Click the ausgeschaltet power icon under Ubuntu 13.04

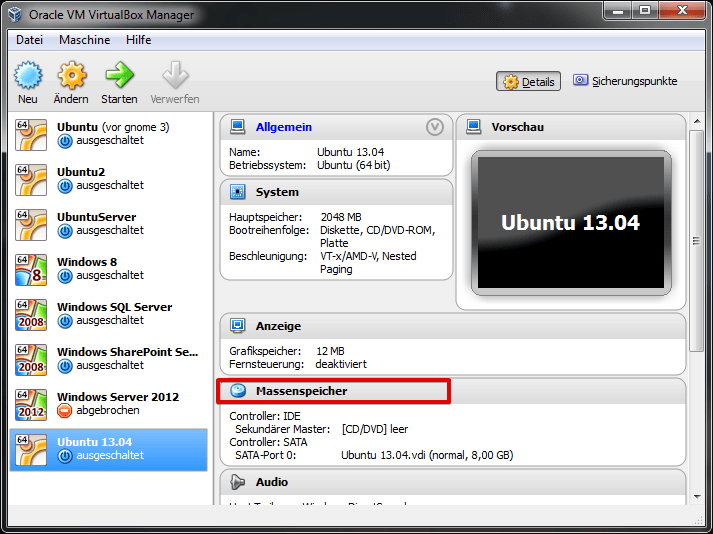65,456
